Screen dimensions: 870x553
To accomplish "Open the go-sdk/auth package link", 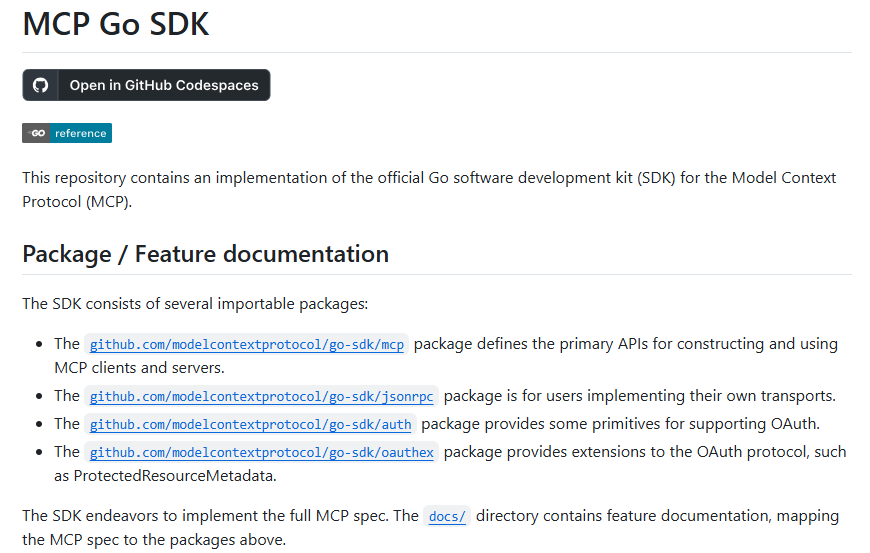I will click(250, 425).
